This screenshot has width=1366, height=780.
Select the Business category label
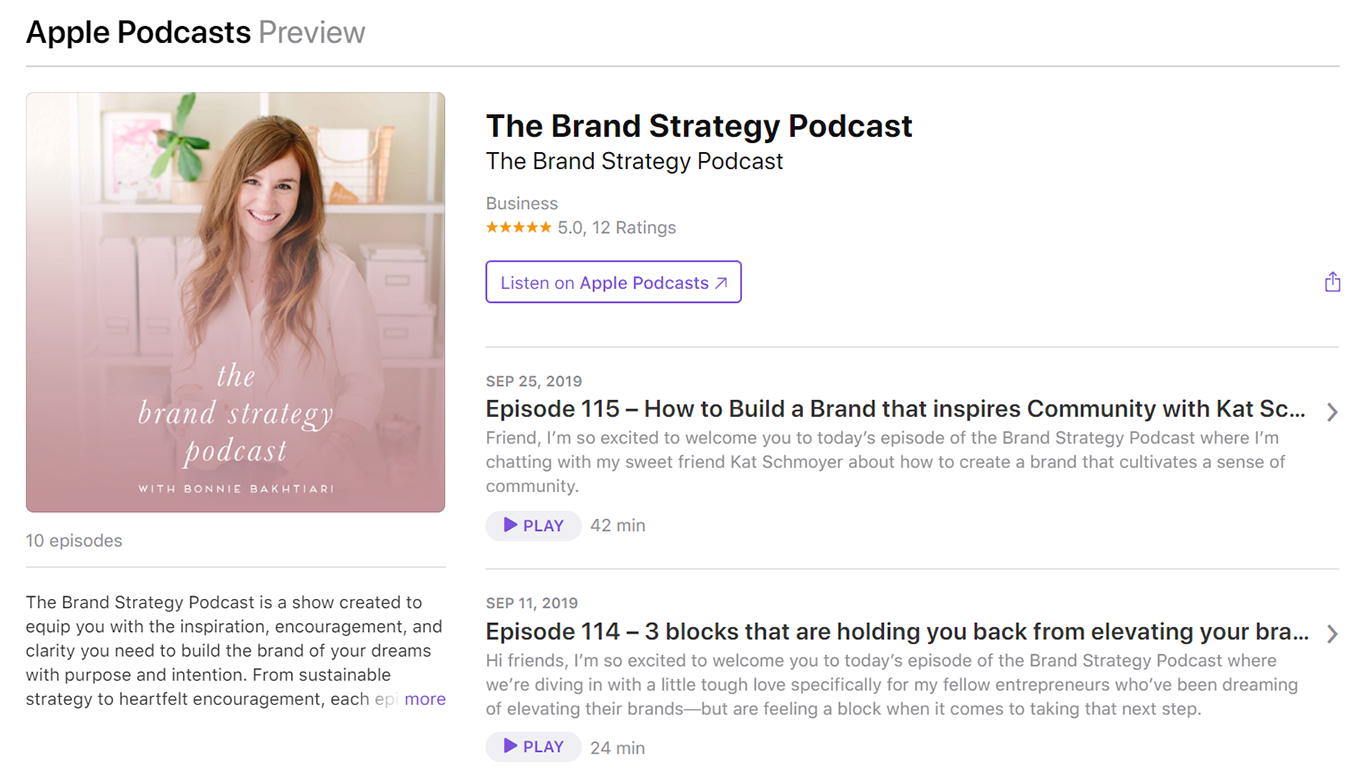click(522, 203)
